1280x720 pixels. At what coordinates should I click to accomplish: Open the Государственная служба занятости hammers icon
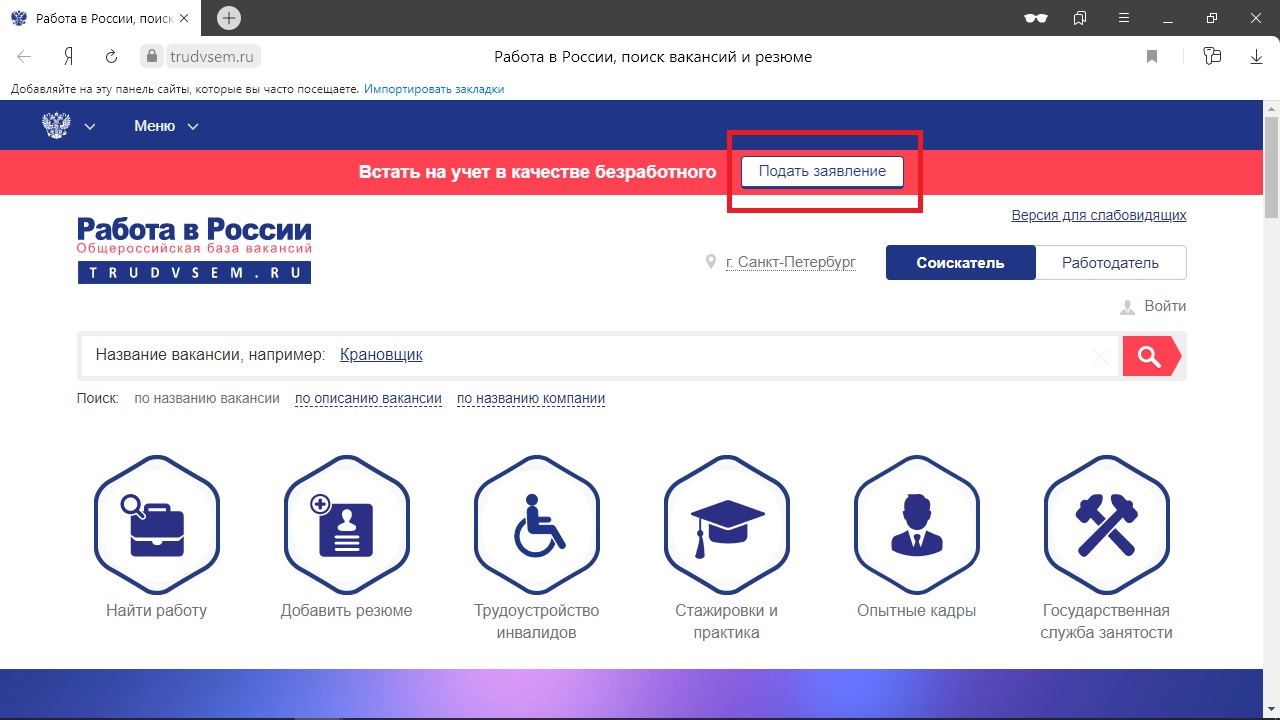point(1106,525)
